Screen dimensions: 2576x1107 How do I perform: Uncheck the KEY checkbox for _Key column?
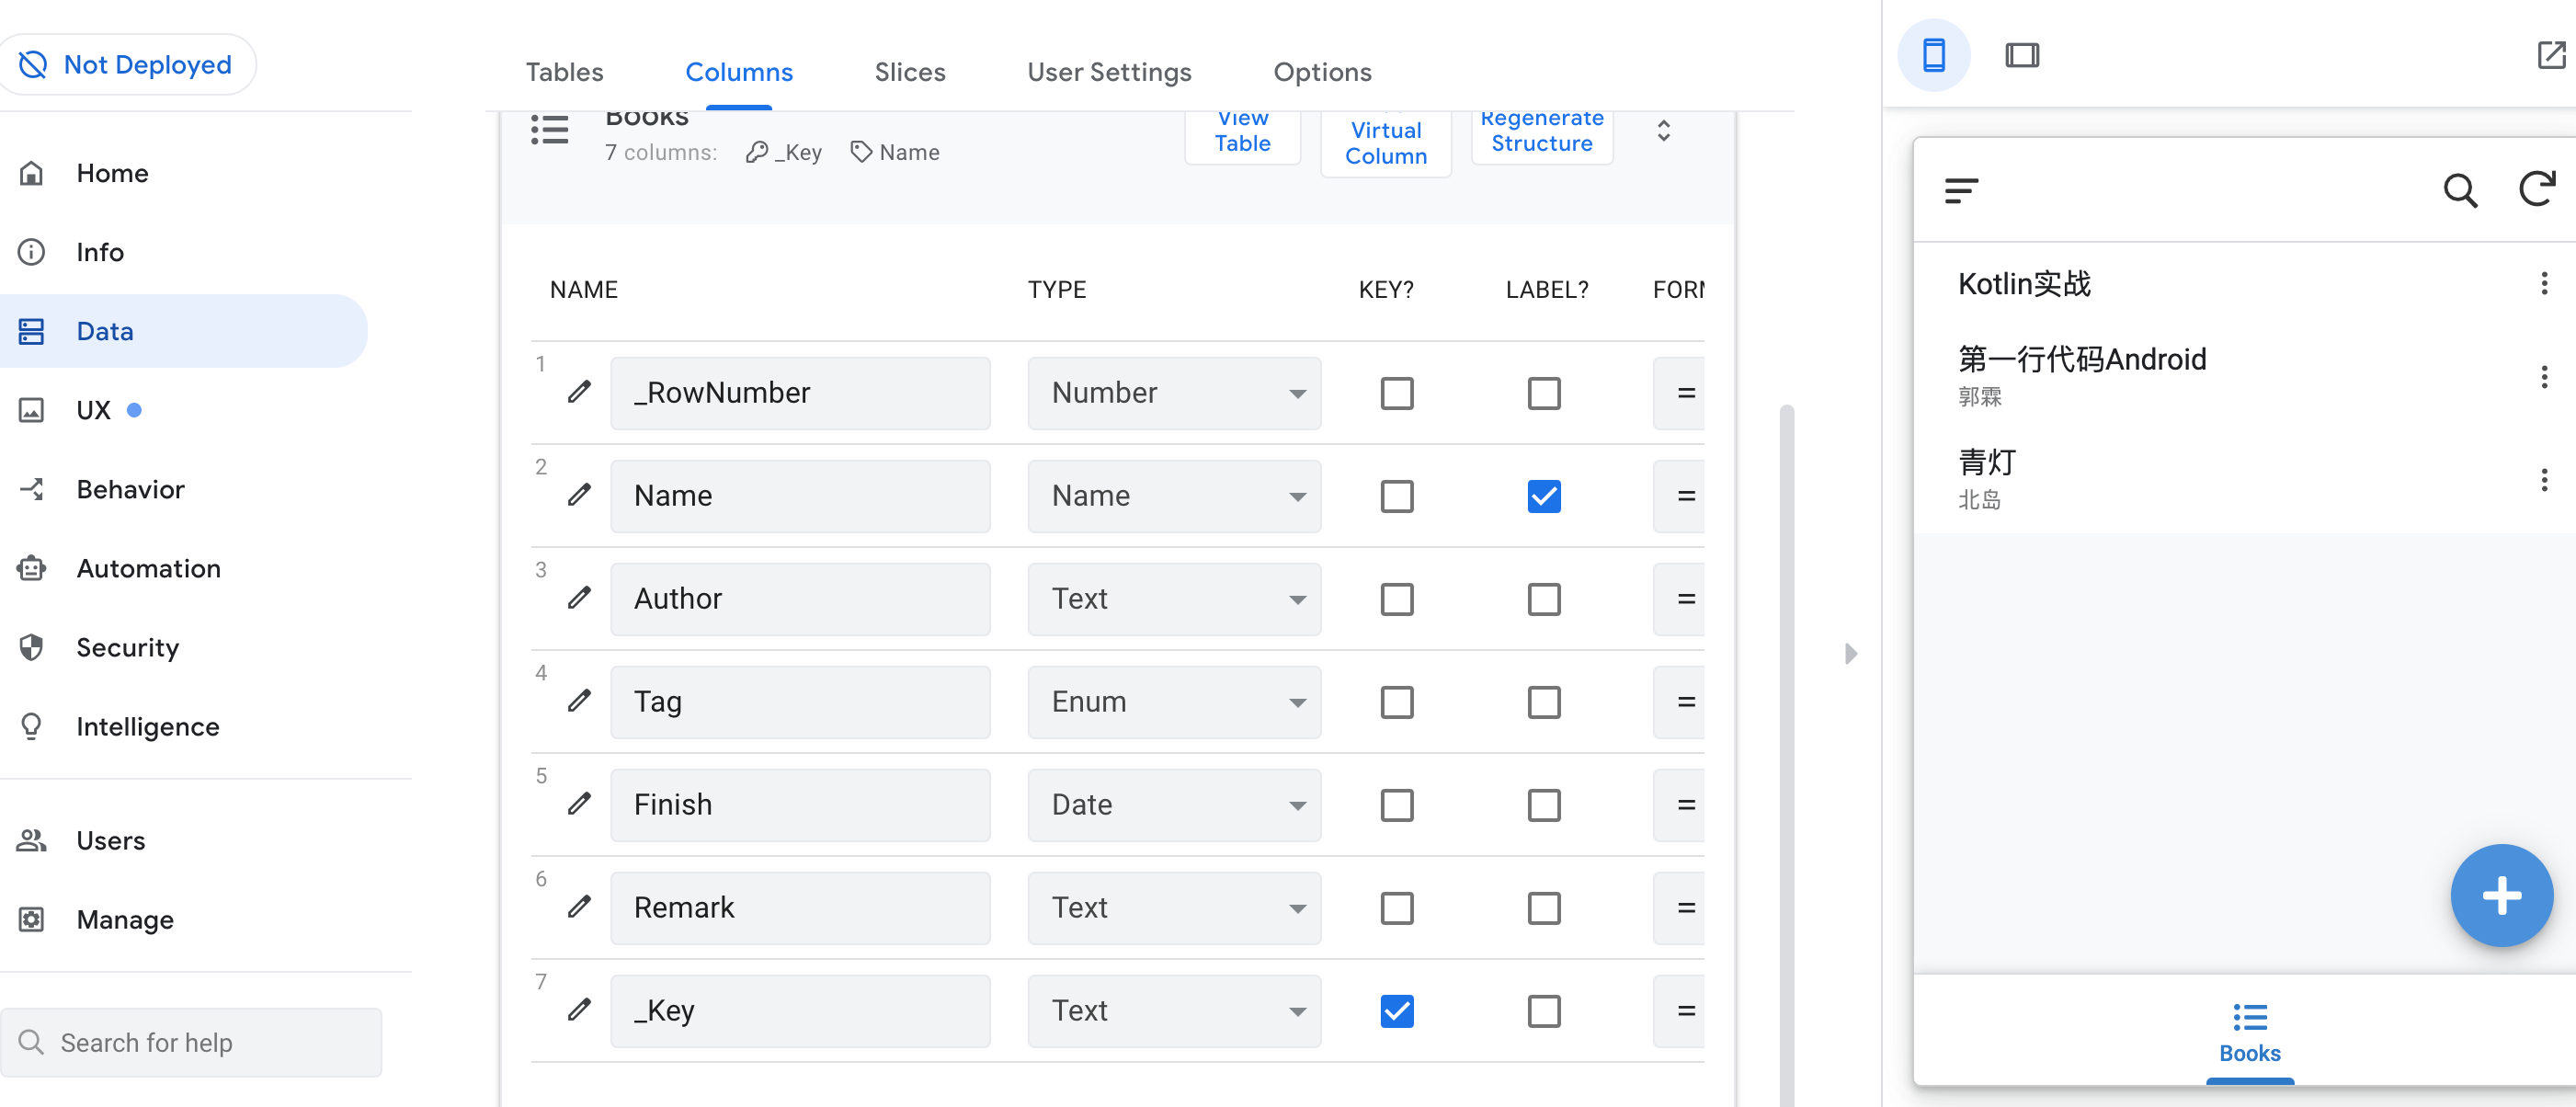point(1396,1011)
